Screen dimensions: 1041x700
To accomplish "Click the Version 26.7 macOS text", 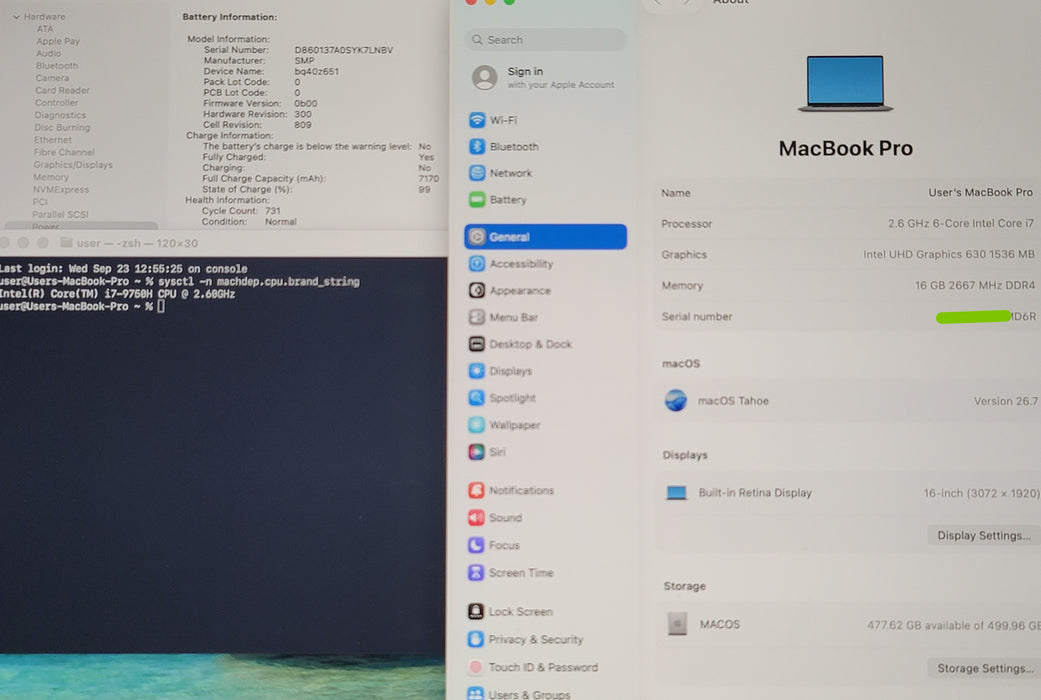I will coord(1006,400).
